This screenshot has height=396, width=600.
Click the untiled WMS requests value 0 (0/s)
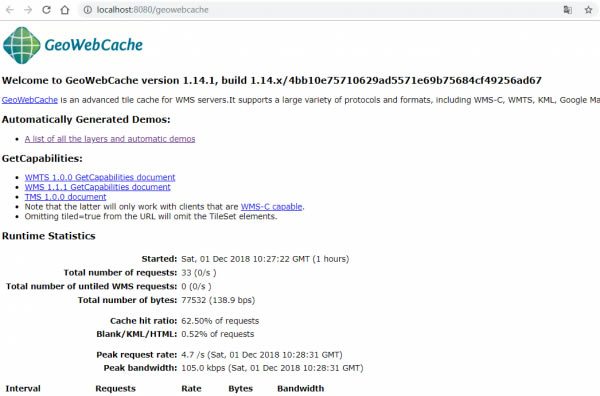(196, 287)
